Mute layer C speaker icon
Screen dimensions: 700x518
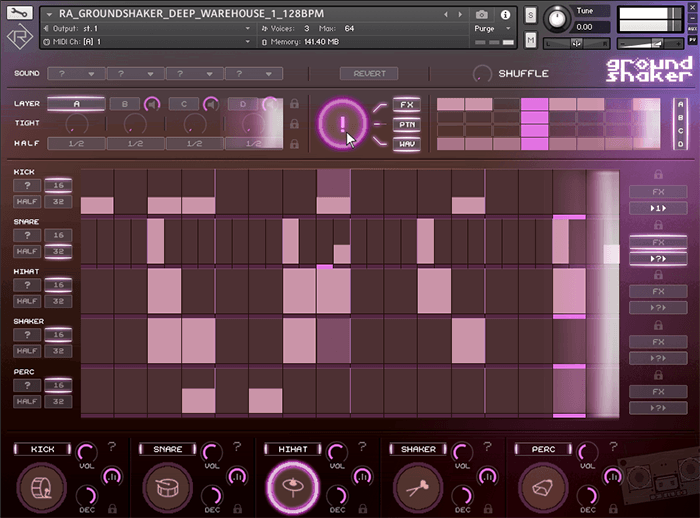pos(211,104)
